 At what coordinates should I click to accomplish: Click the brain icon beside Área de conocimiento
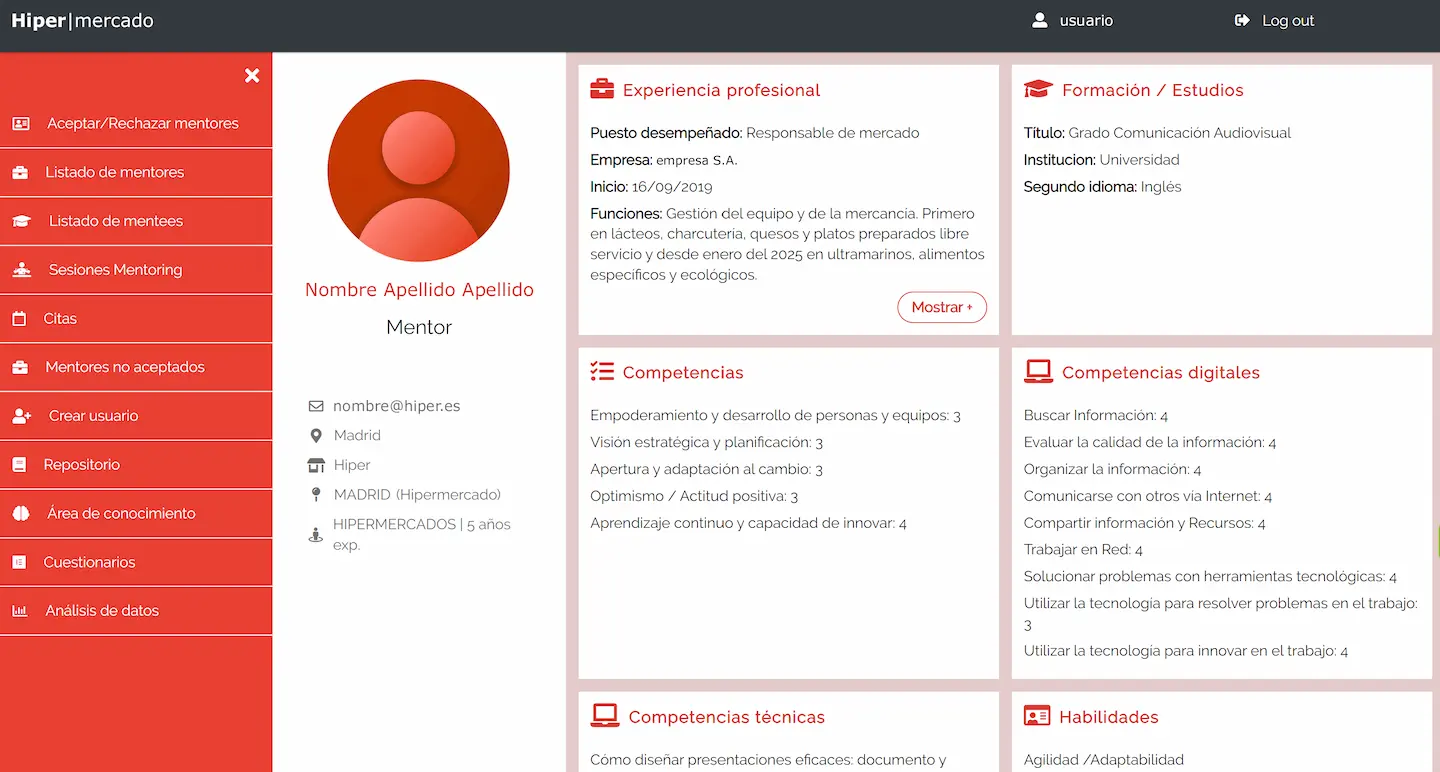pos(21,514)
